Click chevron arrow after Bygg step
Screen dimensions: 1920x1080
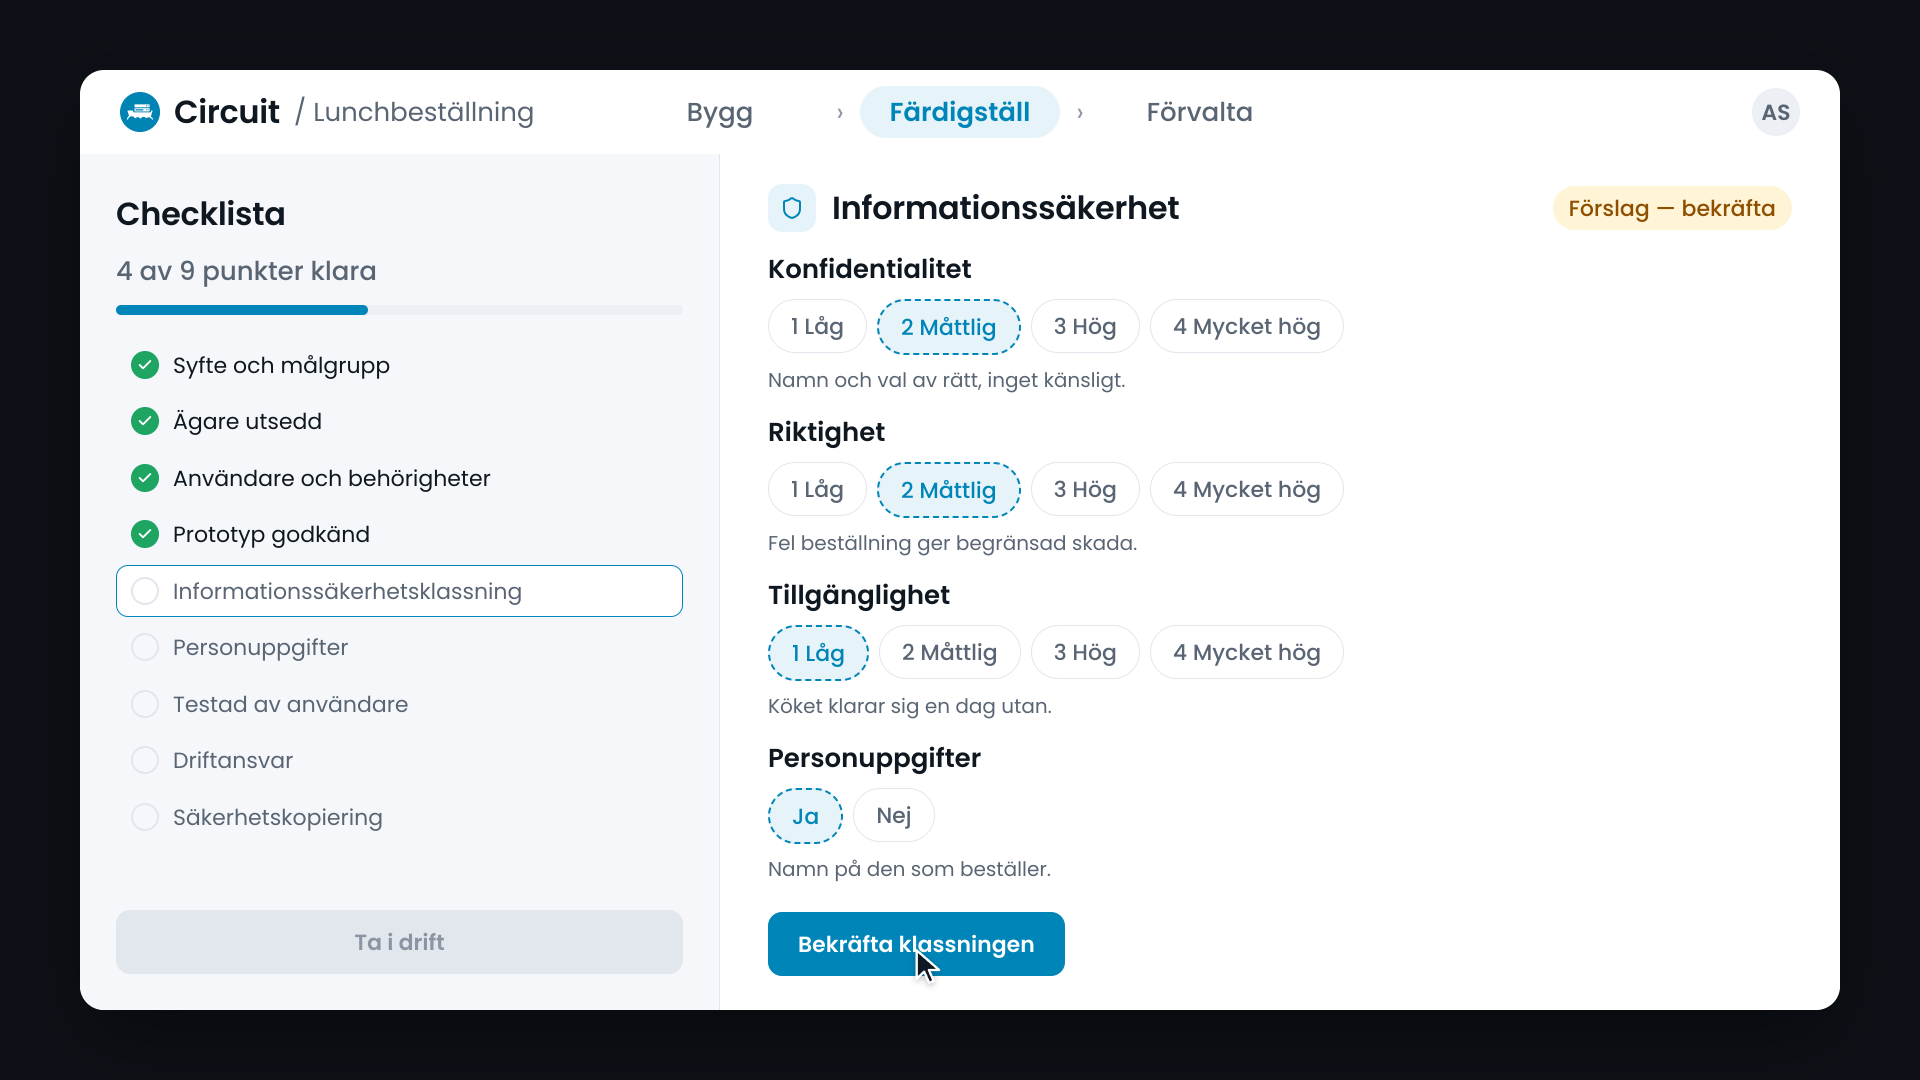840,113
